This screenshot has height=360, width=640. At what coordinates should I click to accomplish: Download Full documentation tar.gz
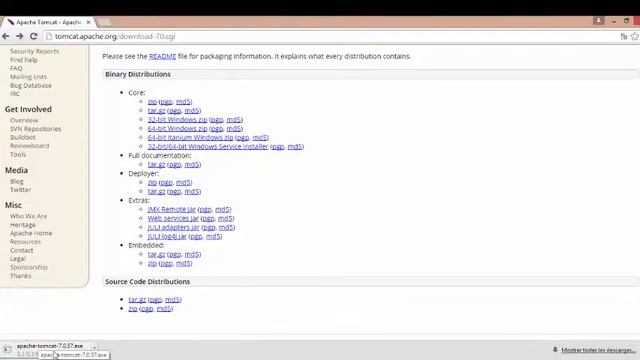point(156,164)
